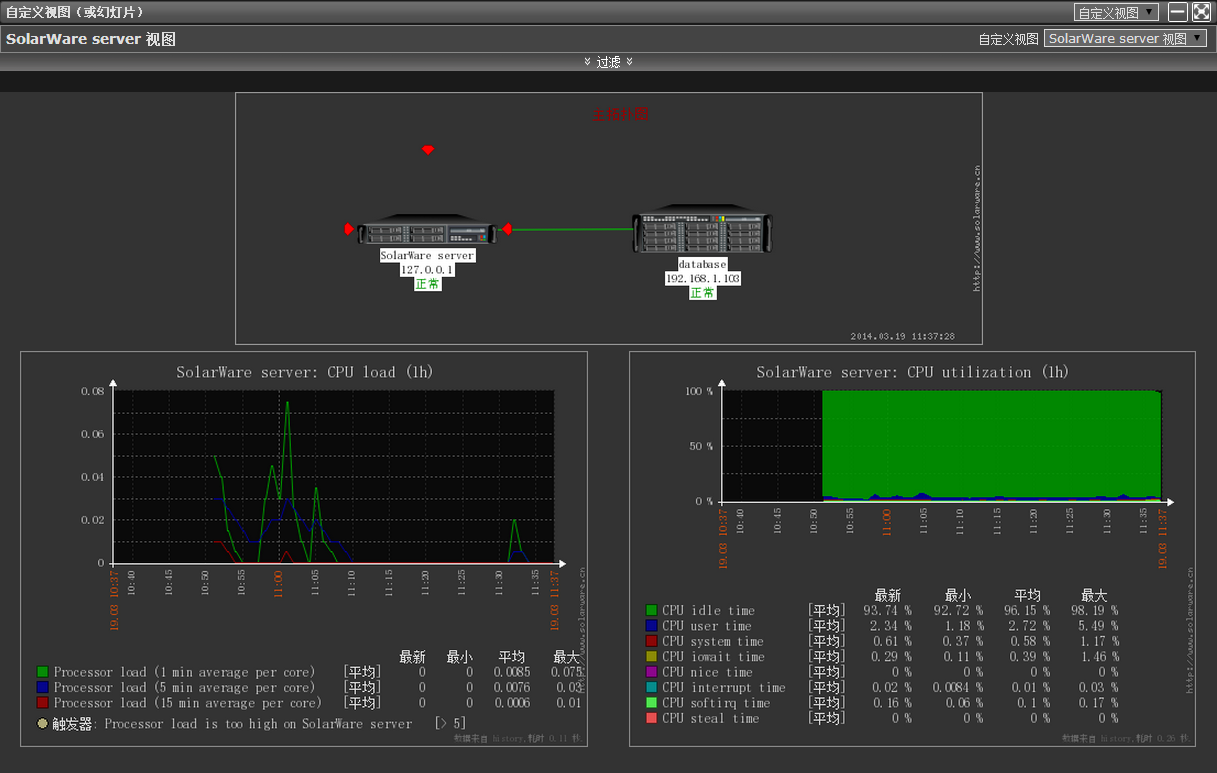Click red swatch for 15 min Processor load
1217x773 pixels.
42,703
